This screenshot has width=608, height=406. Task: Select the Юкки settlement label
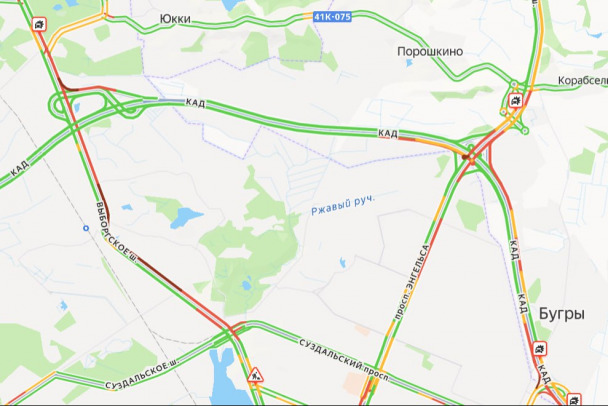click(175, 19)
